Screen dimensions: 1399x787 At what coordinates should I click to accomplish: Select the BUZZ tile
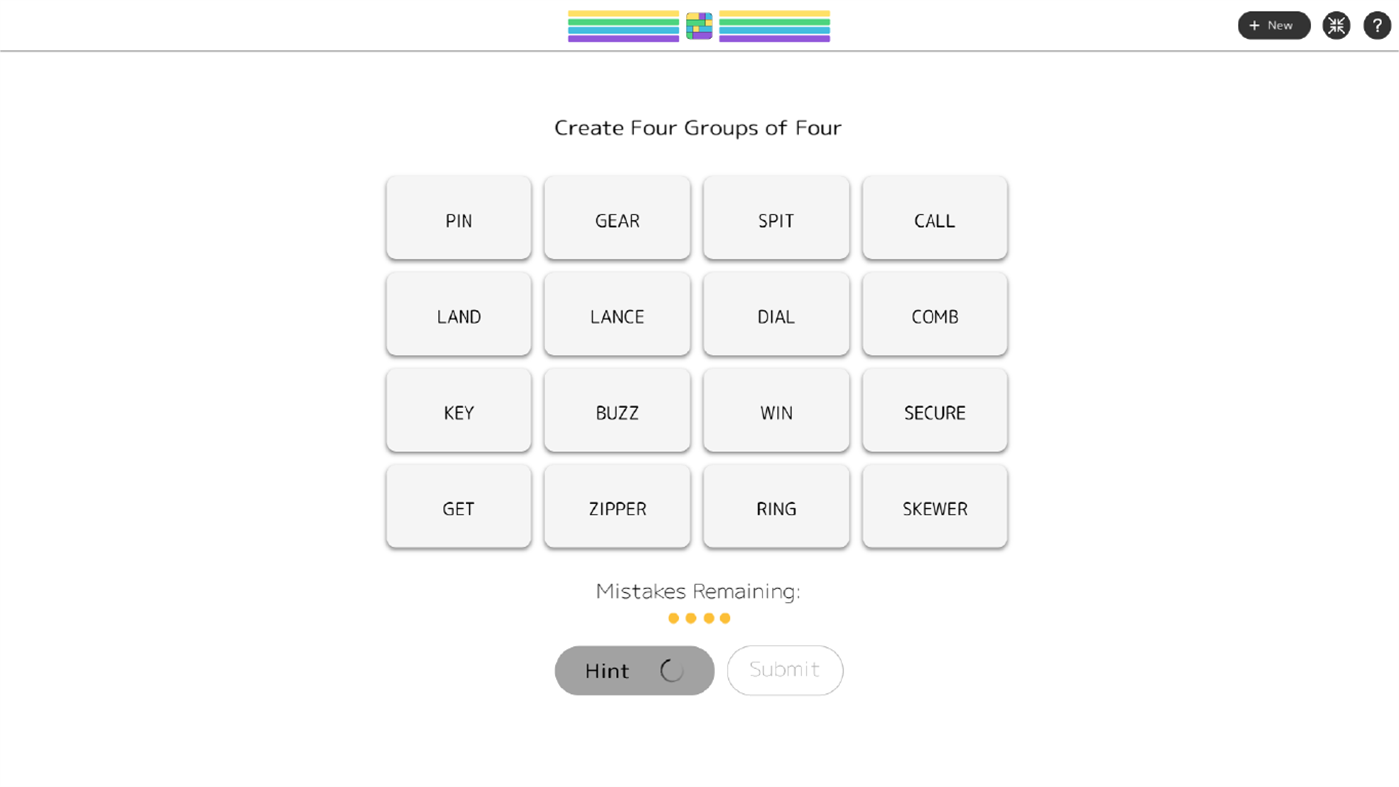[617, 412]
